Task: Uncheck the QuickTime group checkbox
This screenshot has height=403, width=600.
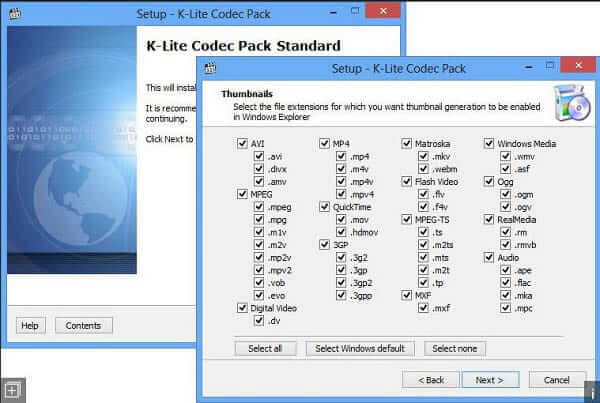Action: 324,207
